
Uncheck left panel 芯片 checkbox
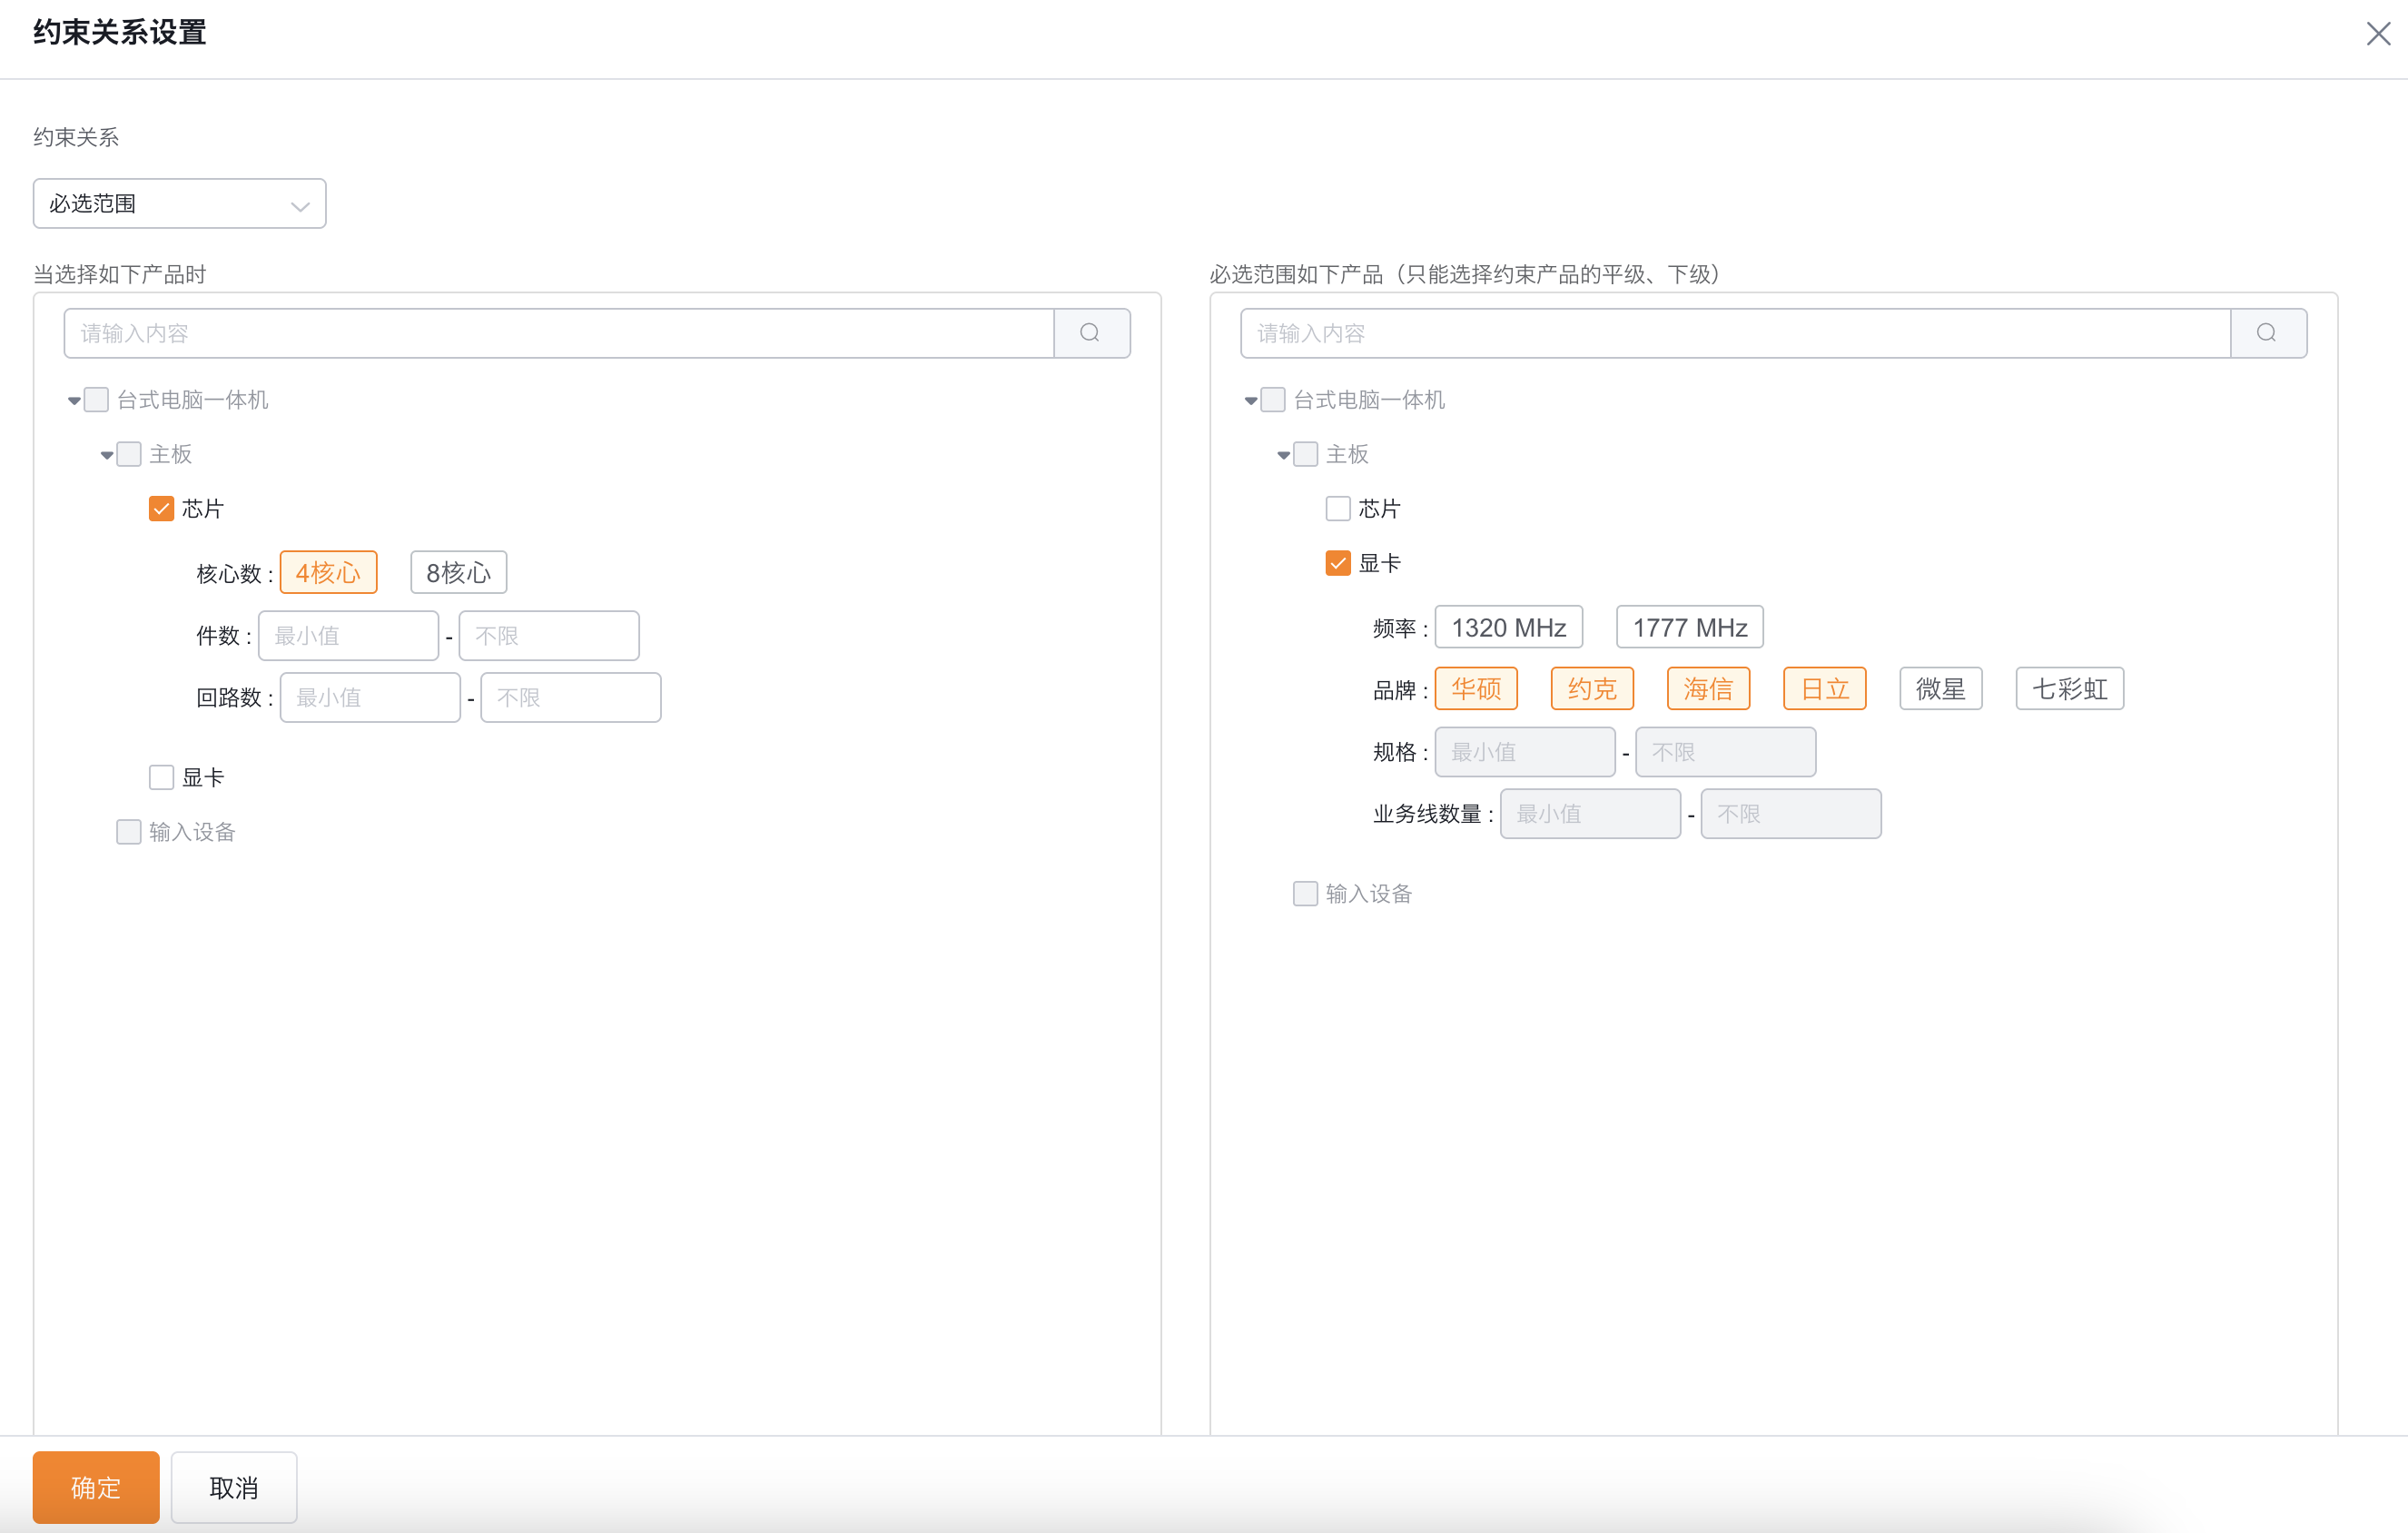(x=161, y=509)
